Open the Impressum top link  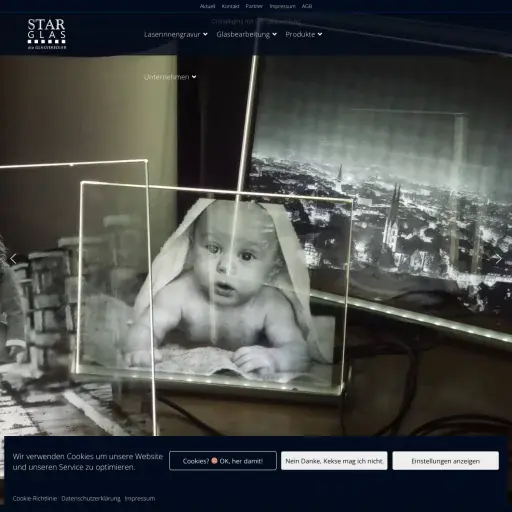[x=282, y=6]
